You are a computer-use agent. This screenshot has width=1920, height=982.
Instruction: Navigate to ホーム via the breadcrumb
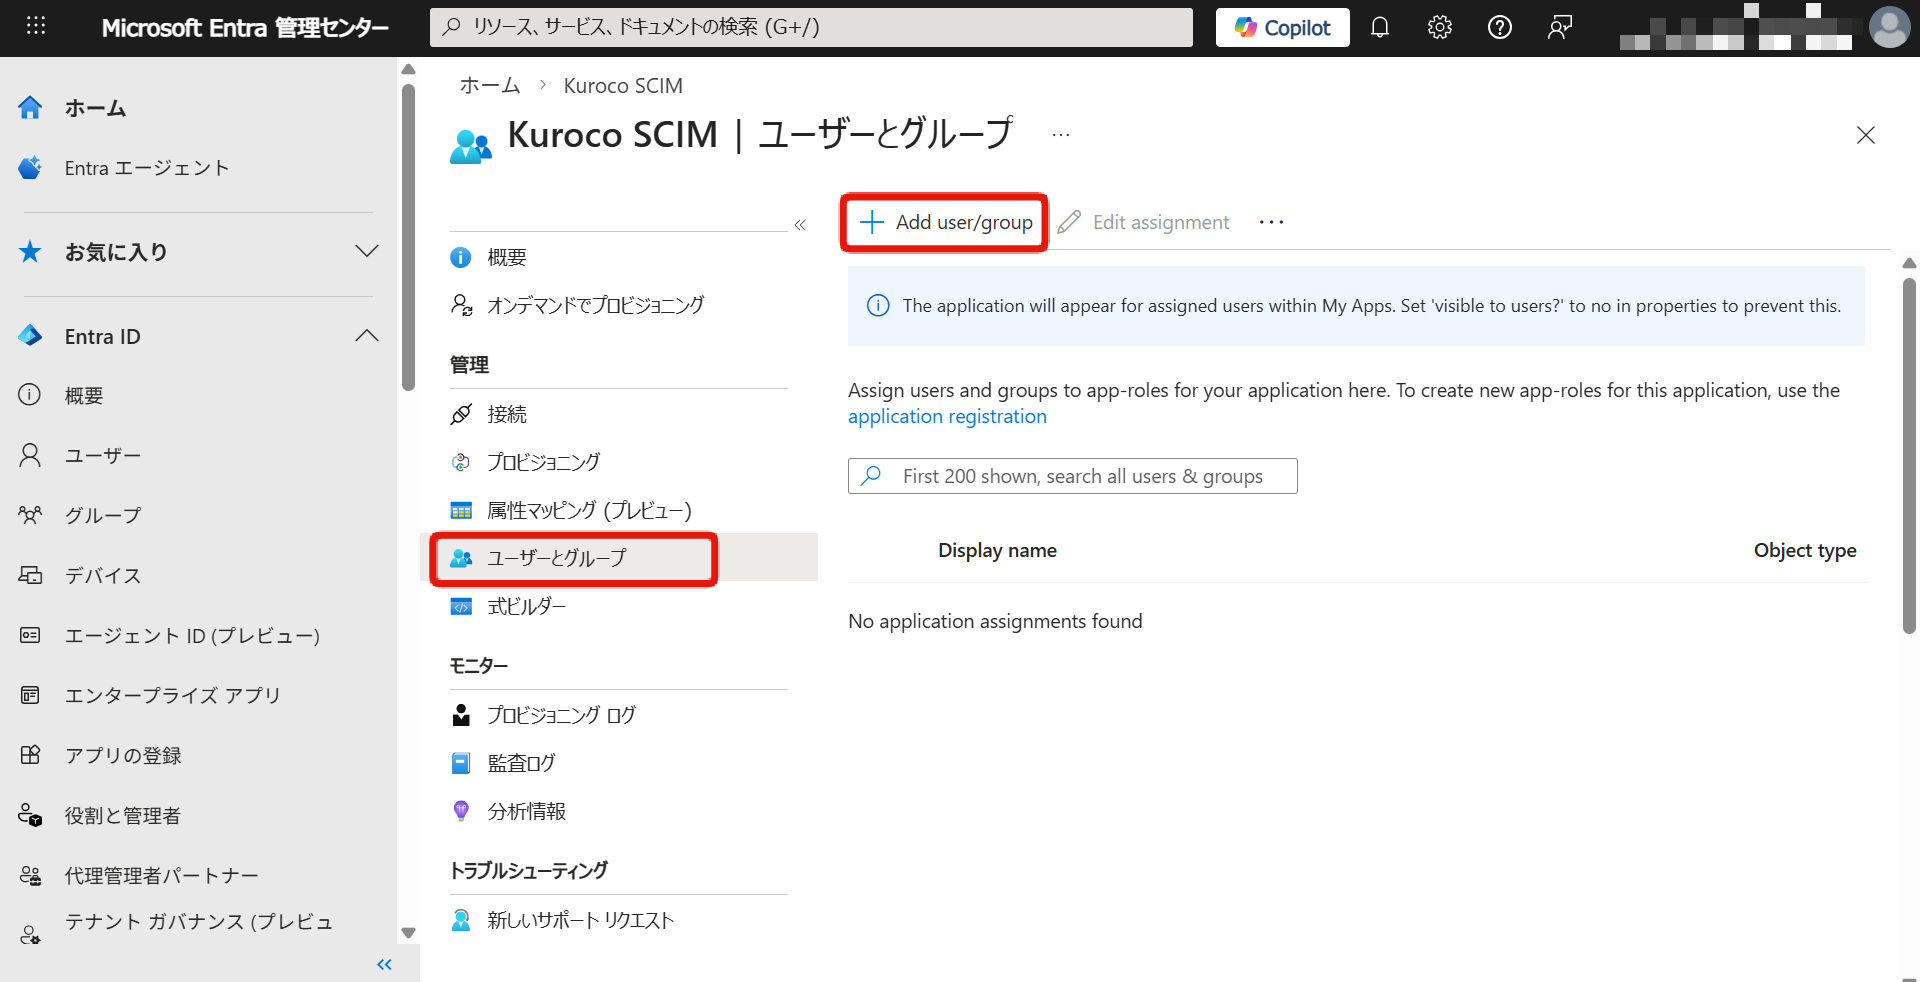click(489, 85)
